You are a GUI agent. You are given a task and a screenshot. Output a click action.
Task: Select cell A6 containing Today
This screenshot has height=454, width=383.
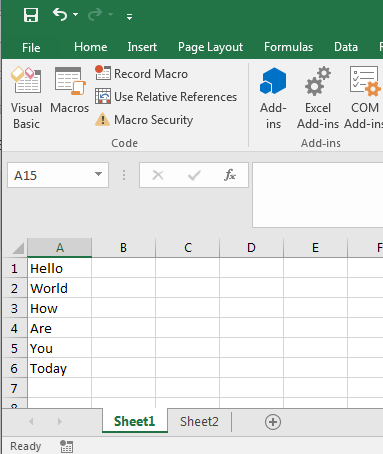59,368
